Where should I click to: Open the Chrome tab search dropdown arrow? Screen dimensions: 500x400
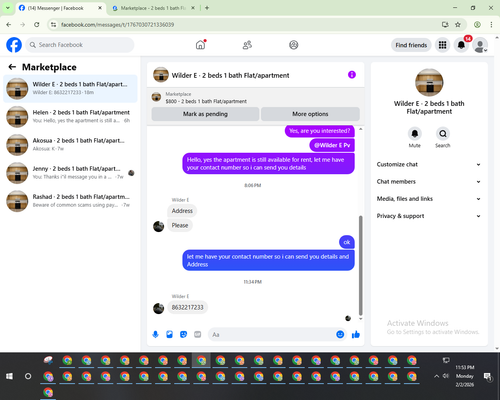click(x=8, y=8)
